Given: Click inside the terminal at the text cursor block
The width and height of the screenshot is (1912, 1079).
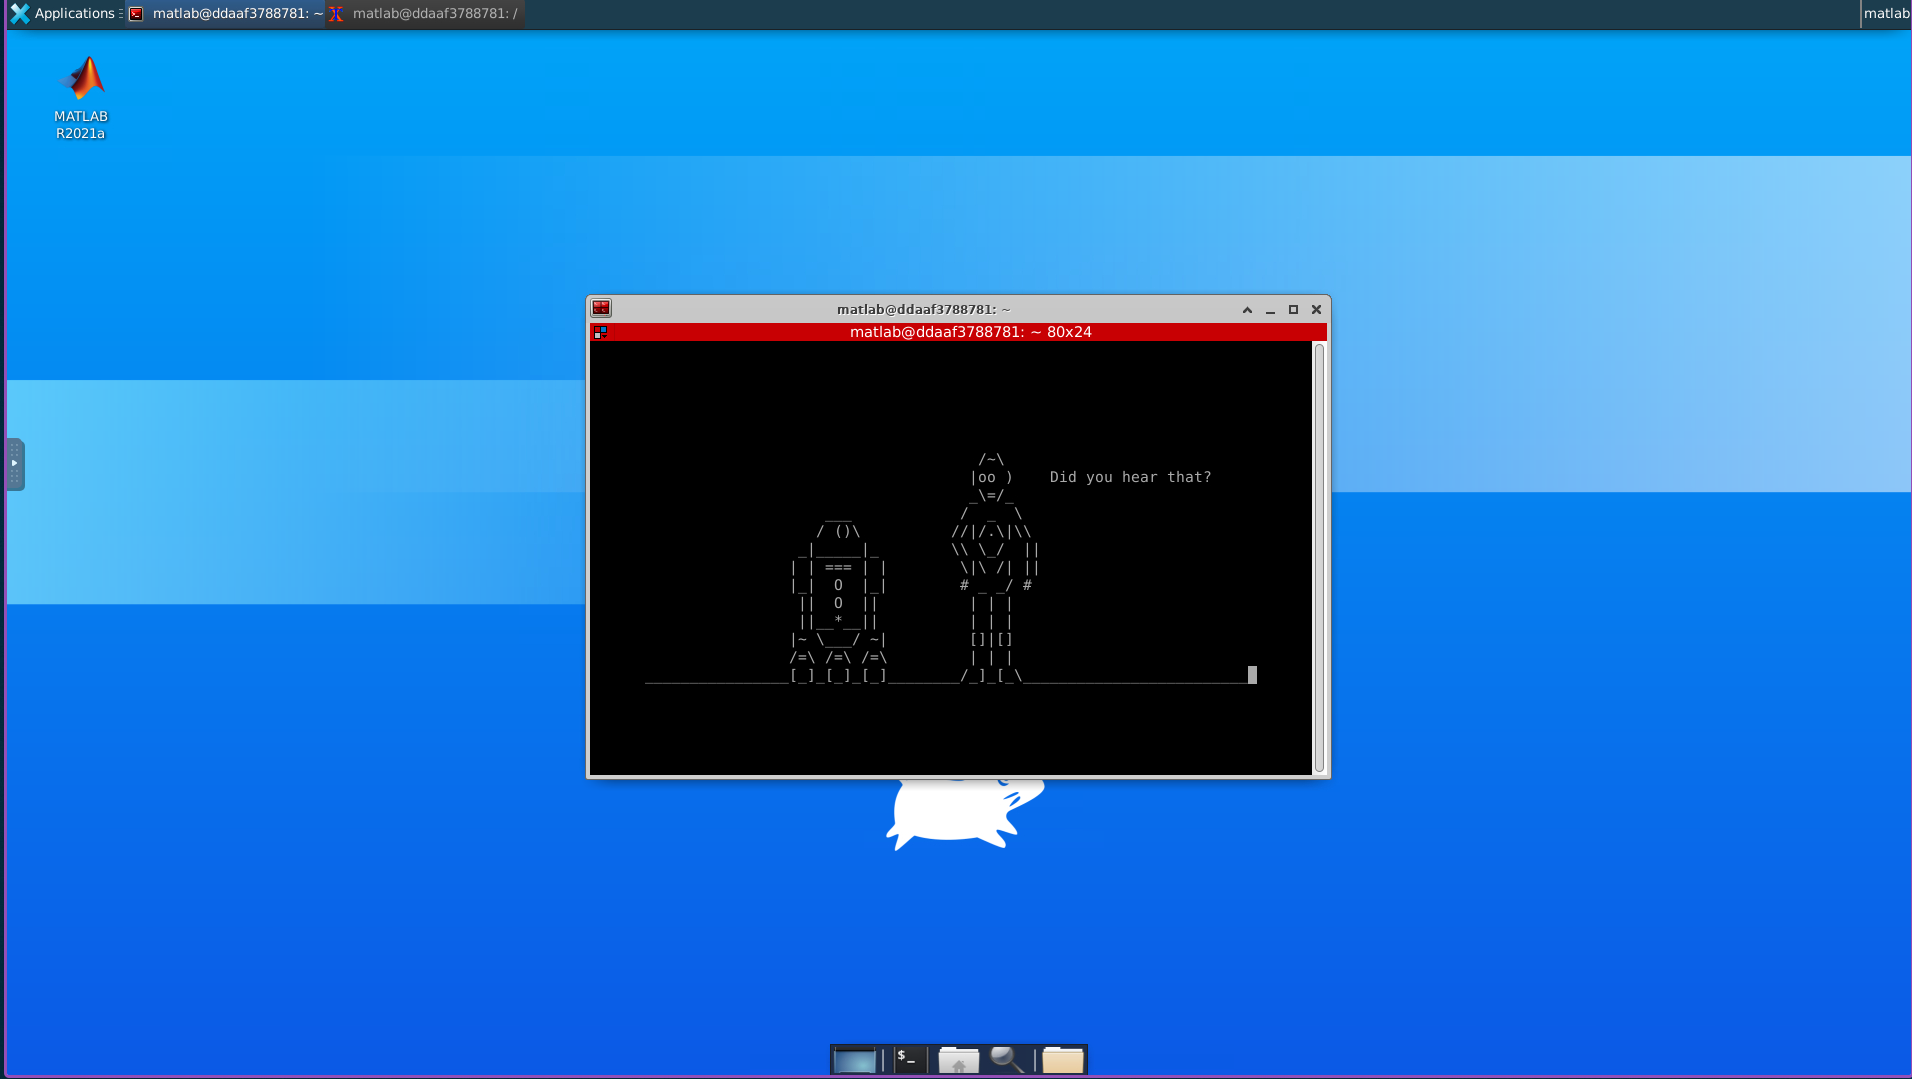Looking at the screenshot, I should [x=1252, y=675].
